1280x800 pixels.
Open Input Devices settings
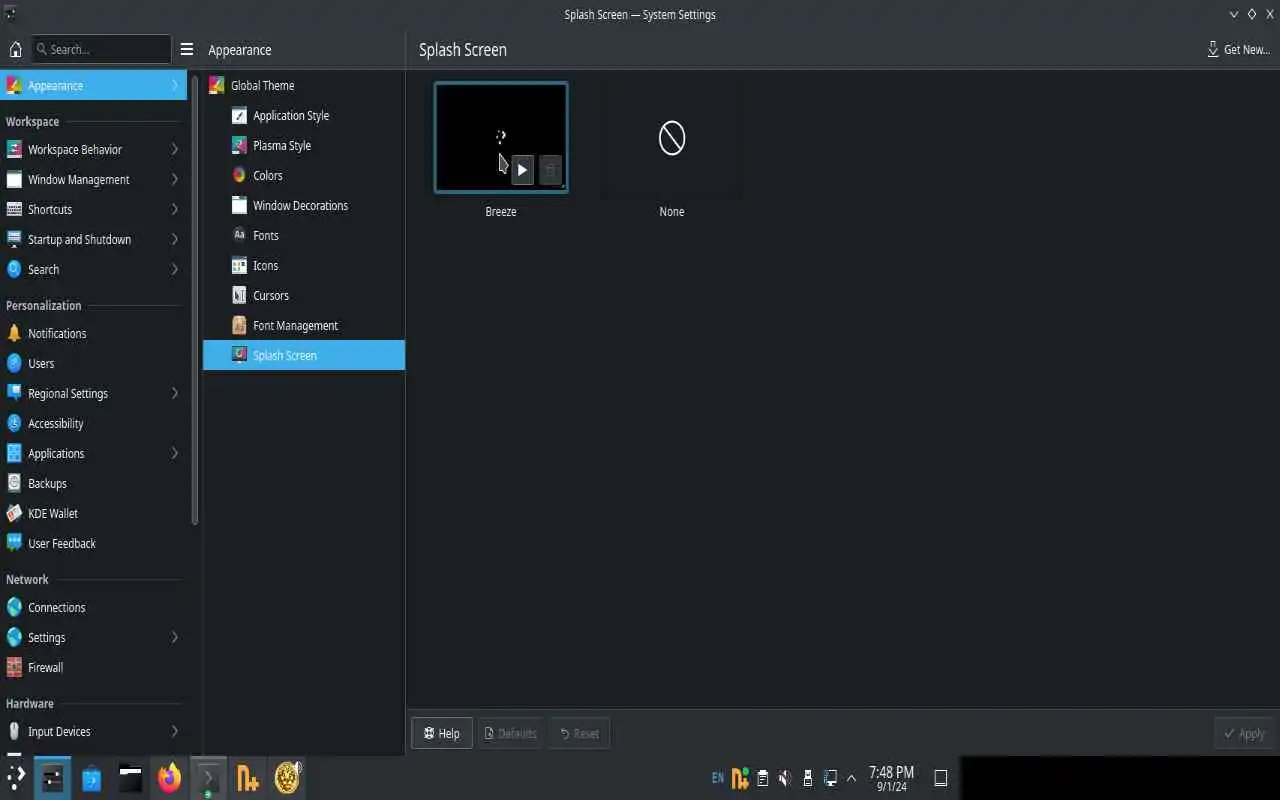93,732
